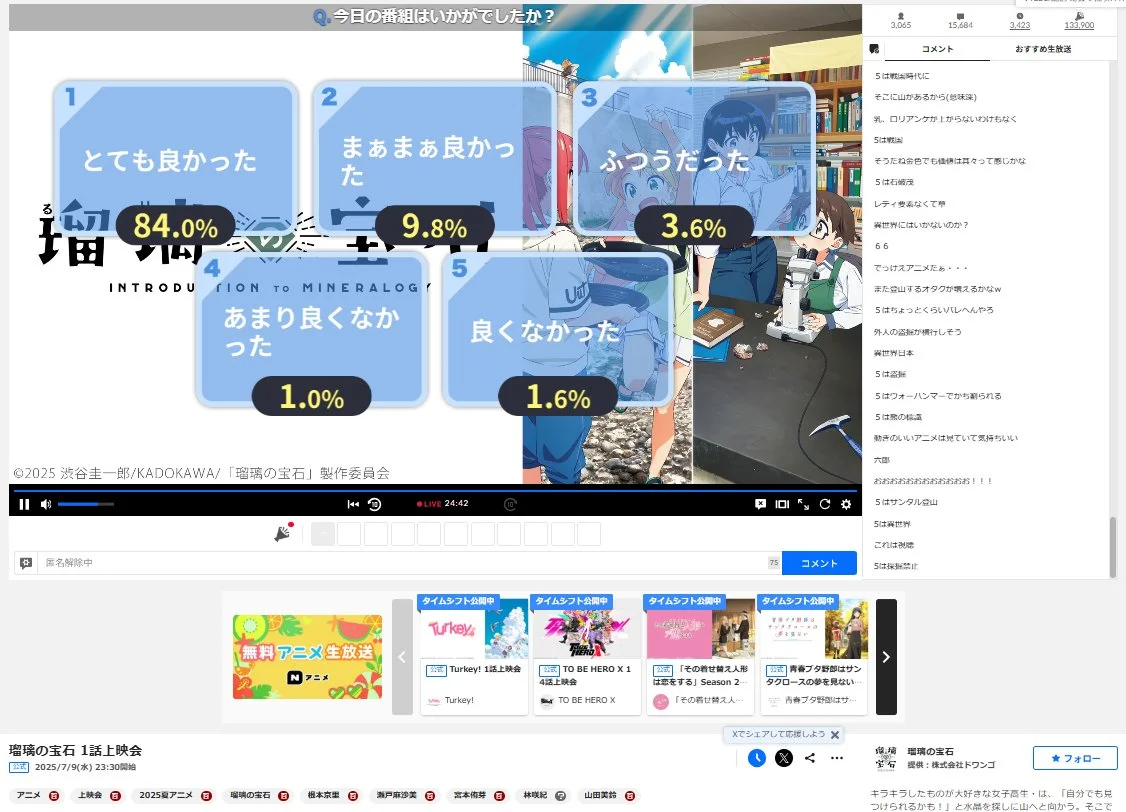Enter fullscreen mode on the player
1126x812 pixels.
(804, 504)
